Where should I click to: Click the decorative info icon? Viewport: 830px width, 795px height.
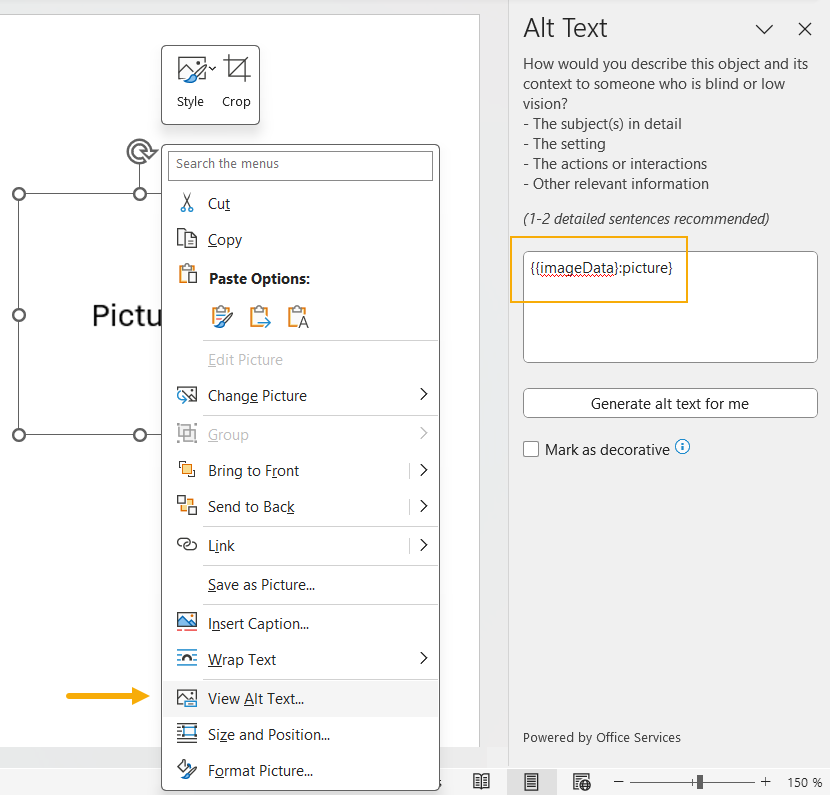coord(683,447)
